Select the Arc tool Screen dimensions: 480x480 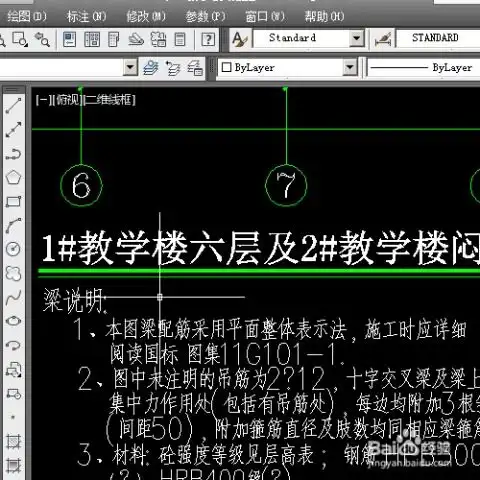[x=14, y=226]
